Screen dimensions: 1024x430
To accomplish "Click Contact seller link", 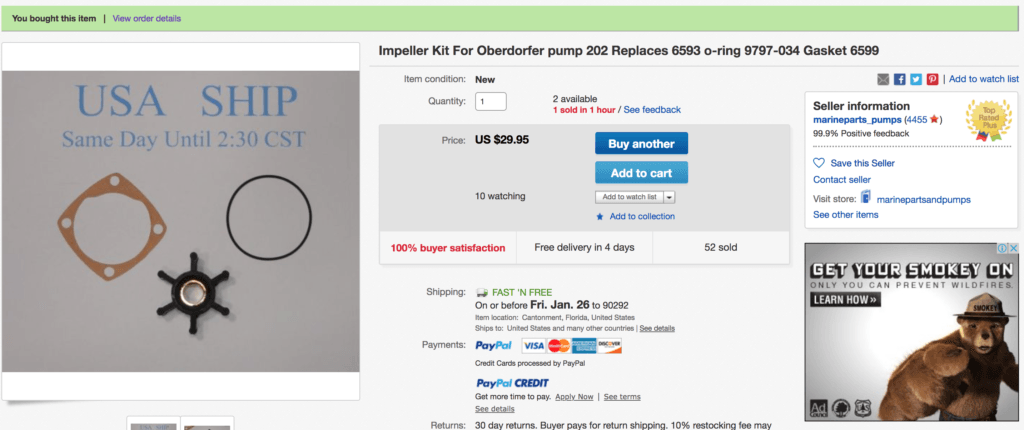I will (842, 180).
